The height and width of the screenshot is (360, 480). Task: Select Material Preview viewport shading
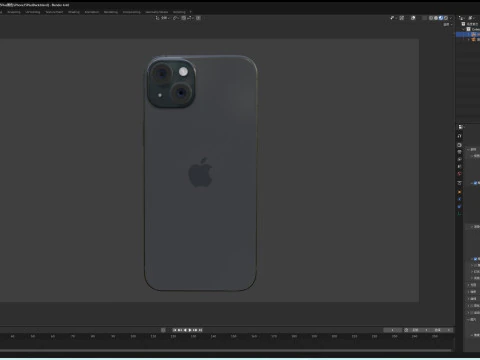(x=441, y=18)
